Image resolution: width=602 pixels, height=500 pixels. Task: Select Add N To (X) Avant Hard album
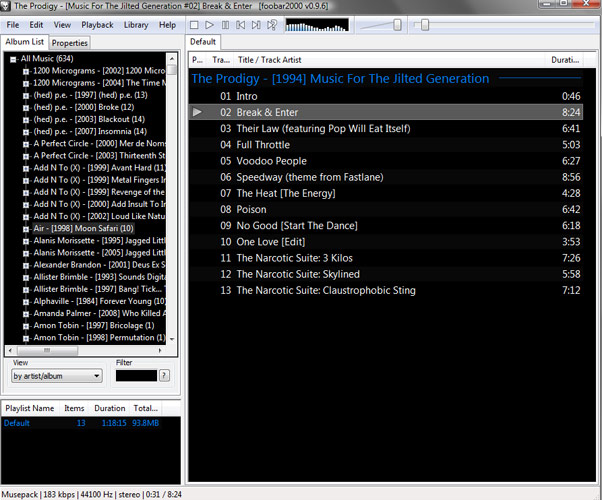(100, 168)
